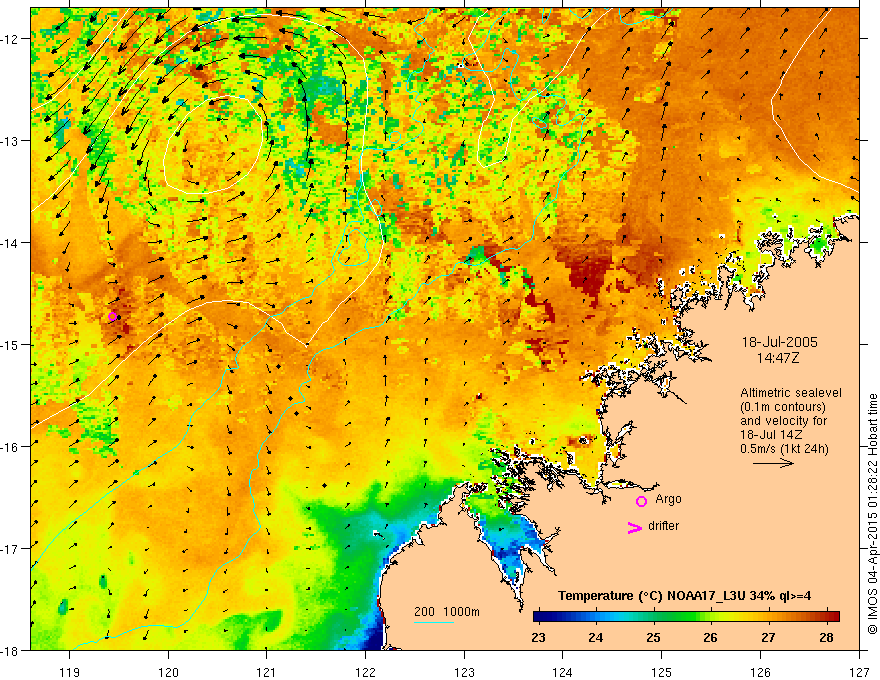Click the '200 1000m' depth contour label
Viewport: 880px width, 680px height.
click(x=447, y=612)
